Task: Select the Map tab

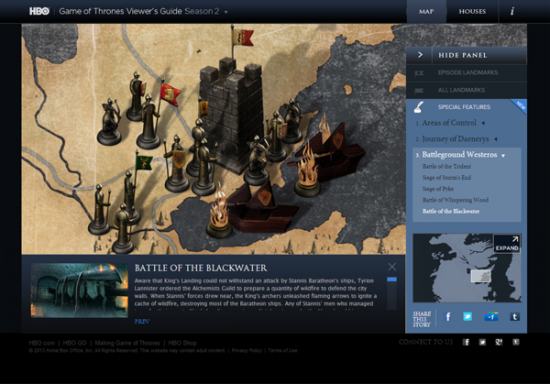Action: point(426,11)
